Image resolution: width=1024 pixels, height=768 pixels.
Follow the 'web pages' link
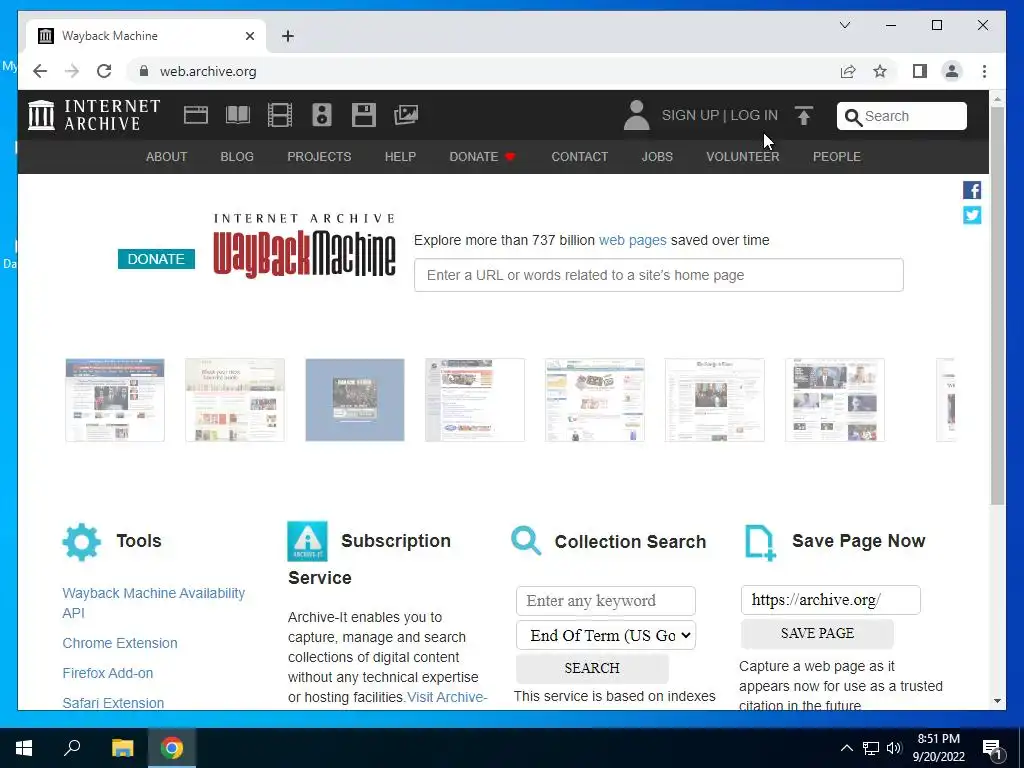pyautogui.click(x=633, y=240)
